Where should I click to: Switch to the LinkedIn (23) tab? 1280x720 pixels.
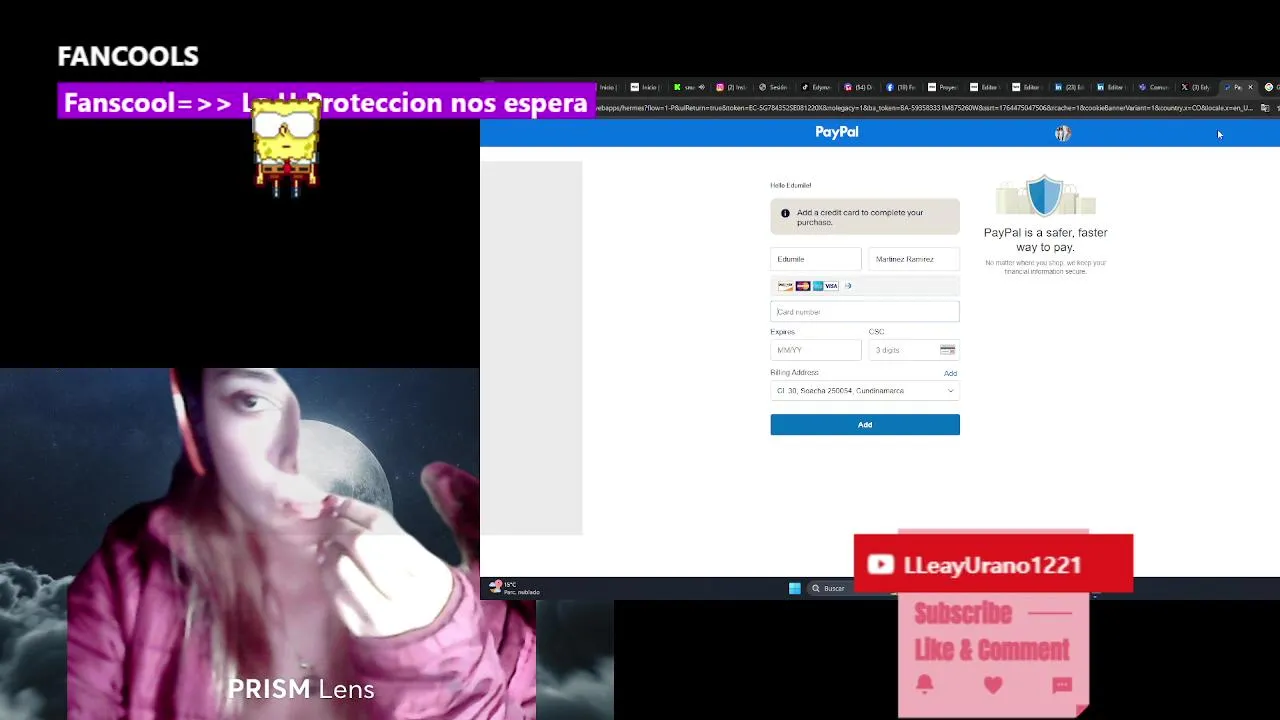(x=1072, y=87)
